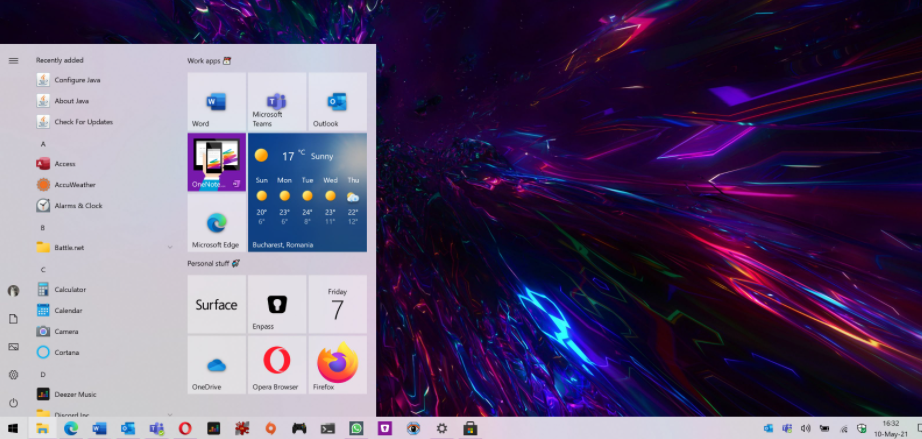Open the game controller app on taskbar
The width and height of the screenshot is (922, 439).
point(299,428)
